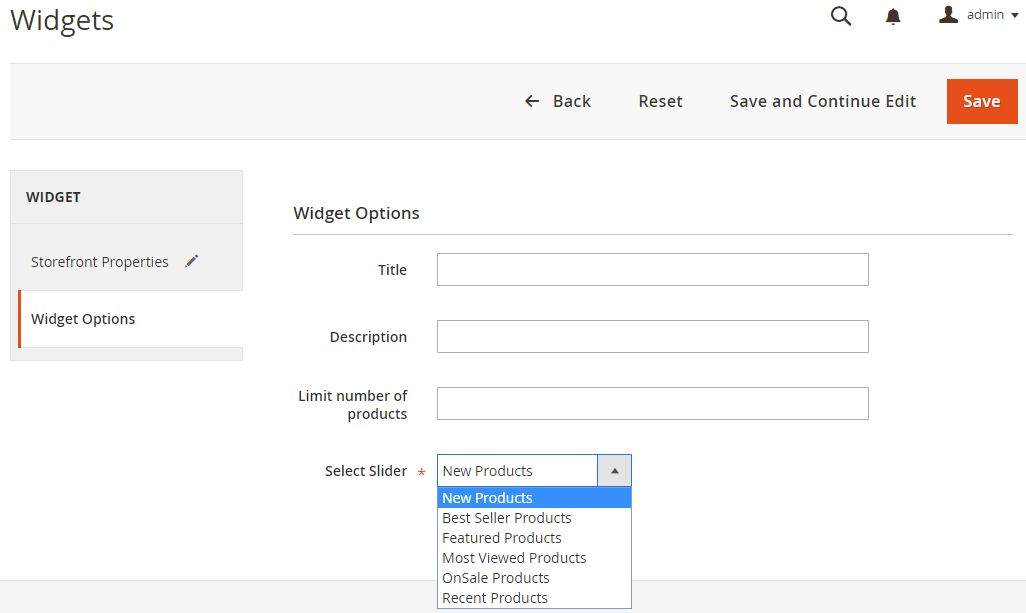This screenshot has height=613, width=1026.
Task: Choose New Products from slider list
Action: [x=488, y=498]
